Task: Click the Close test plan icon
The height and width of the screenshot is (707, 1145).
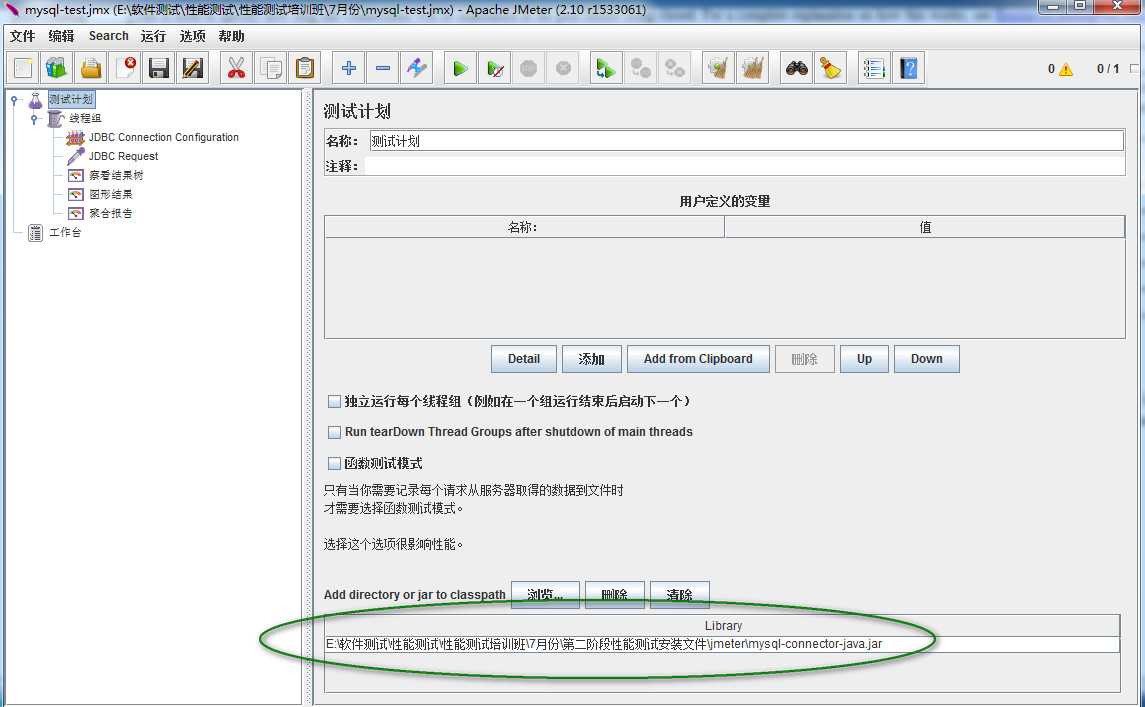Action: coord(125,69)
